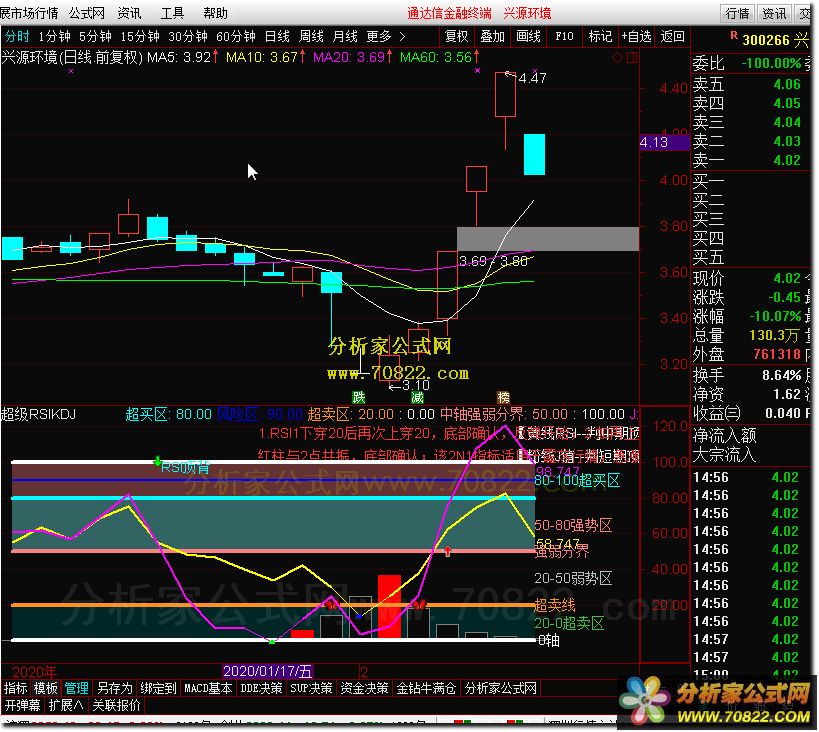This screenshot has height=732, width=819.
Task: Click the 超级RSIKDJ indicator title
Action: (x=39, y=414)
